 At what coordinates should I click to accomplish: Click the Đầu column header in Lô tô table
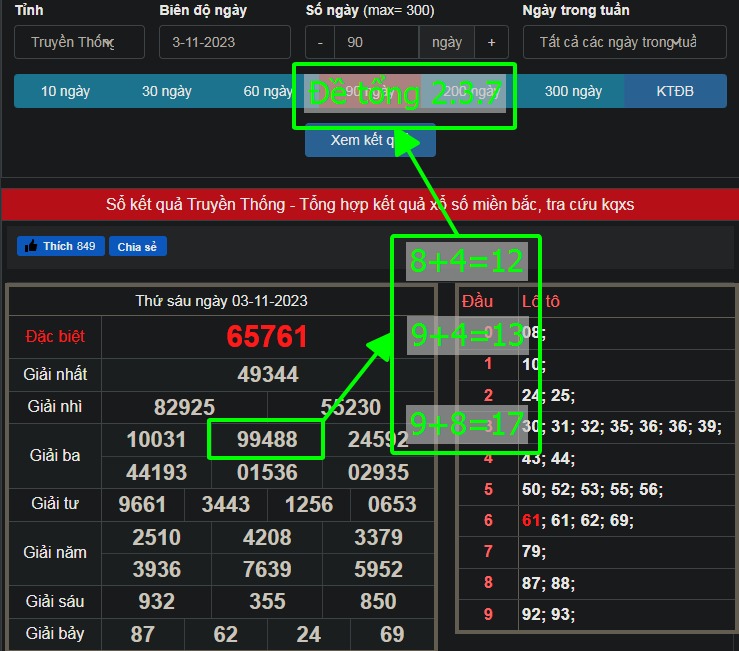click(x=478, y=301)
